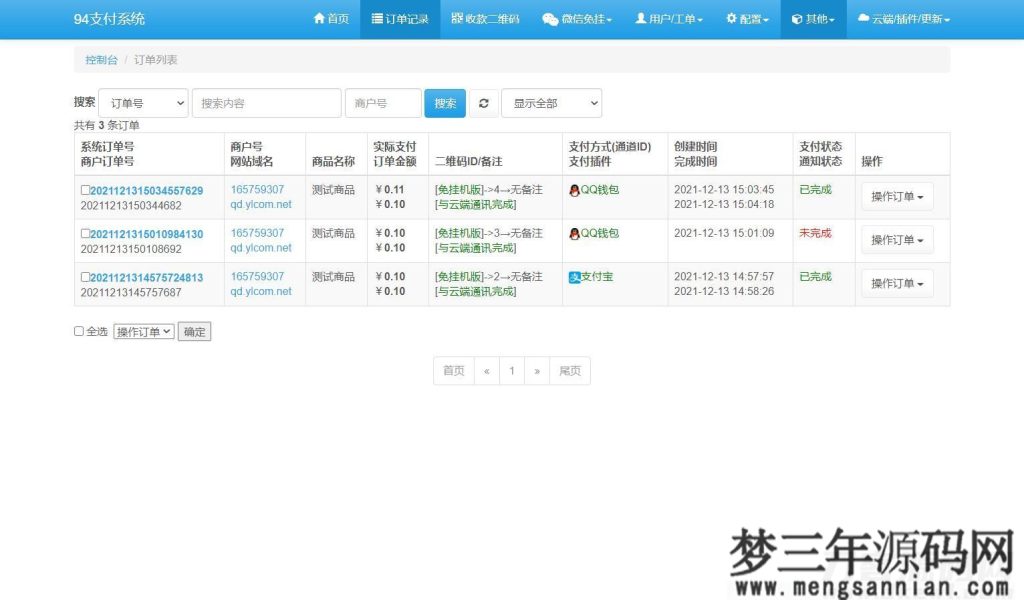This screenshot has width=1024, height=604.
Task: Enable the 全选 select-all checkbox
Action: click(79, 331)
